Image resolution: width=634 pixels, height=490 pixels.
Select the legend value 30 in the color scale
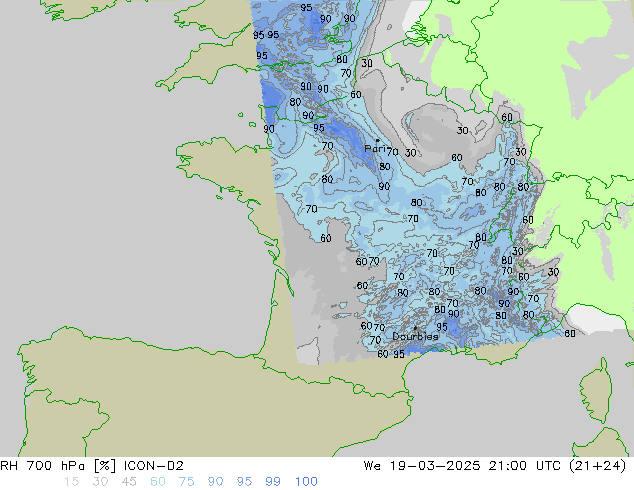100,482
